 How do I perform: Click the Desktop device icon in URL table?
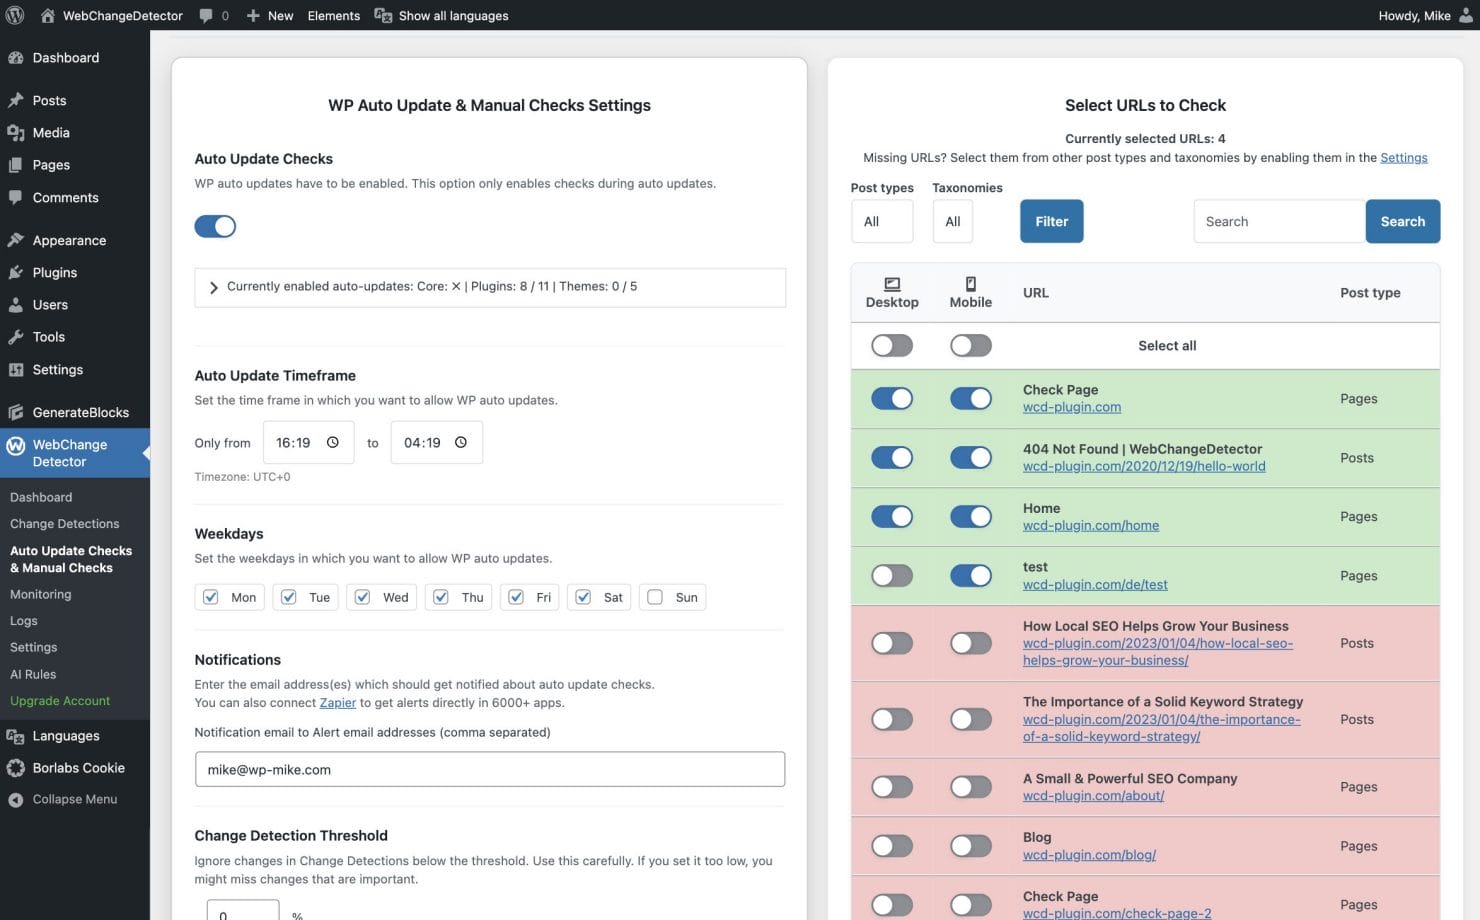891,283
